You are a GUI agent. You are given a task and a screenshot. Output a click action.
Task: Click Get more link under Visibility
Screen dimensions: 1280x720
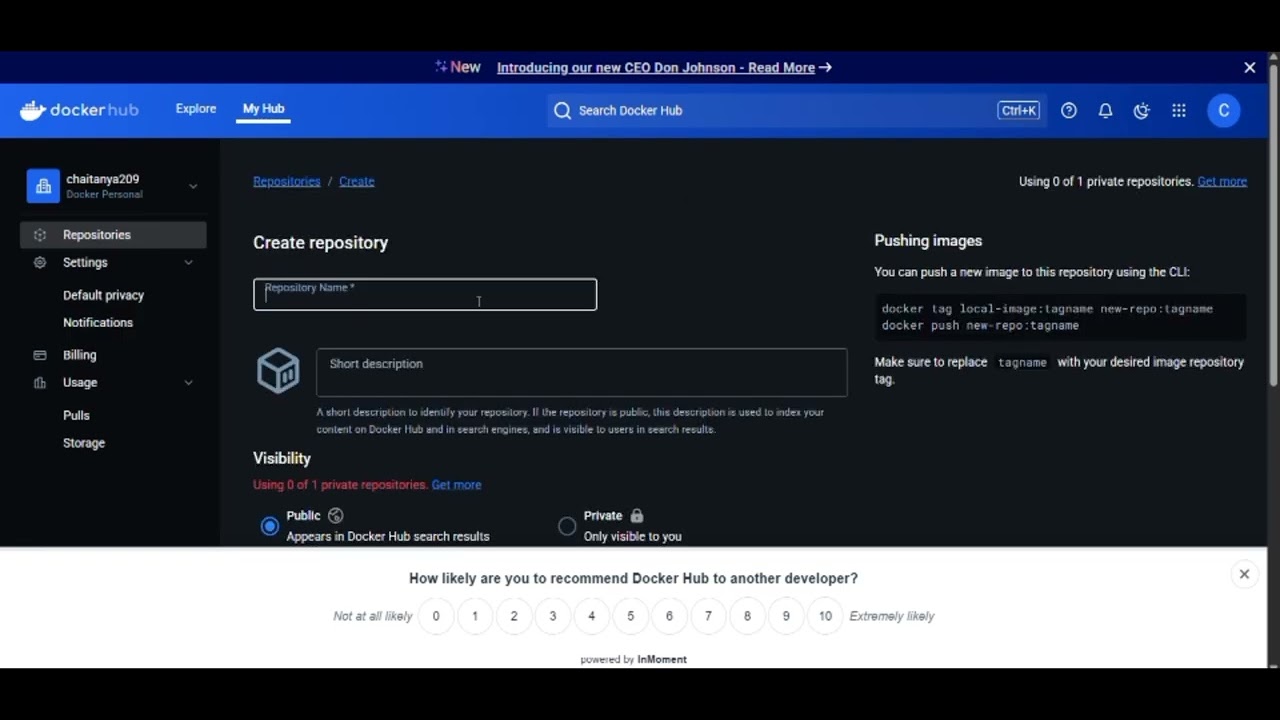(x=456, y=485)
